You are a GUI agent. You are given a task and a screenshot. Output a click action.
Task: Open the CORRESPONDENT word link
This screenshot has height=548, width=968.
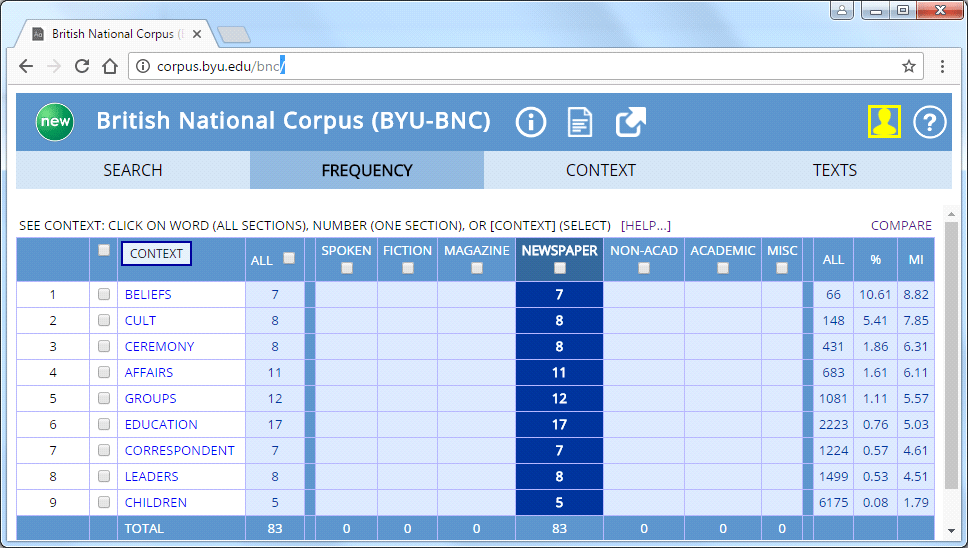click(179, 451)
